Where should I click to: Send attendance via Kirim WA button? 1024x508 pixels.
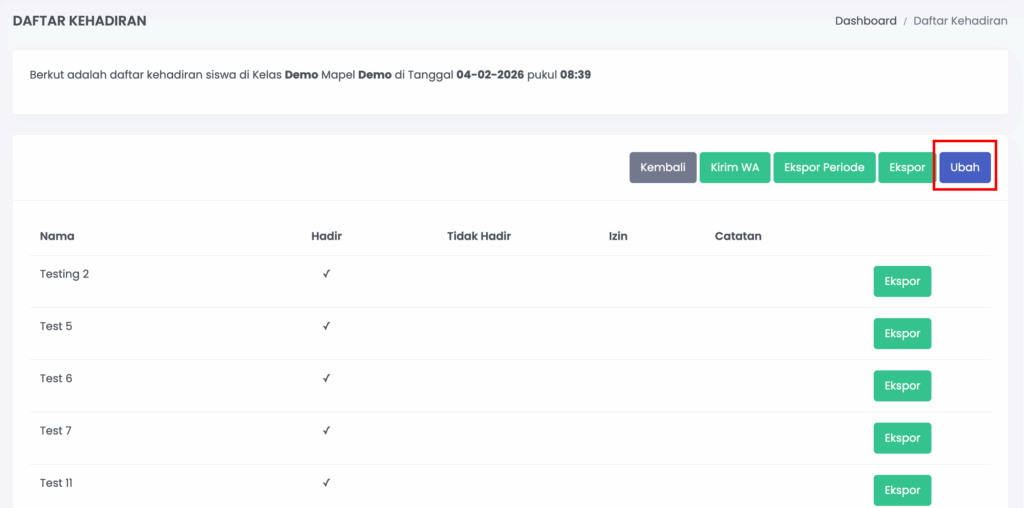734,168
